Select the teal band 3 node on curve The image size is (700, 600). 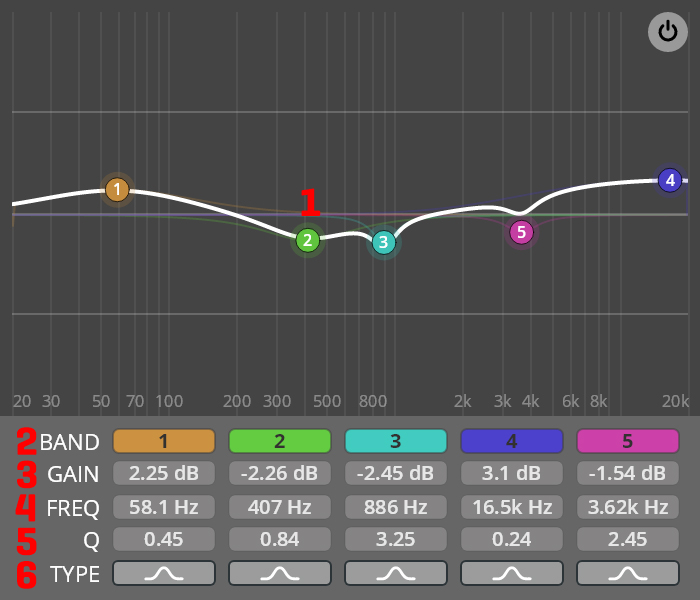(384, 242)
